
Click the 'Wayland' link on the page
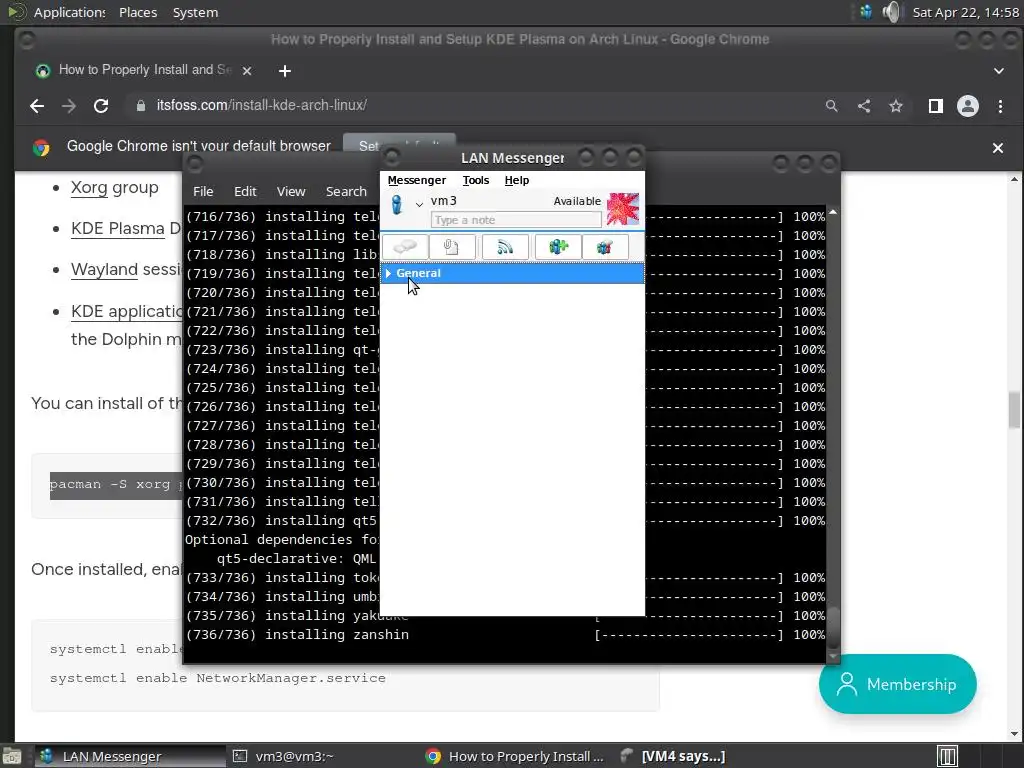[x=104, y=270]
